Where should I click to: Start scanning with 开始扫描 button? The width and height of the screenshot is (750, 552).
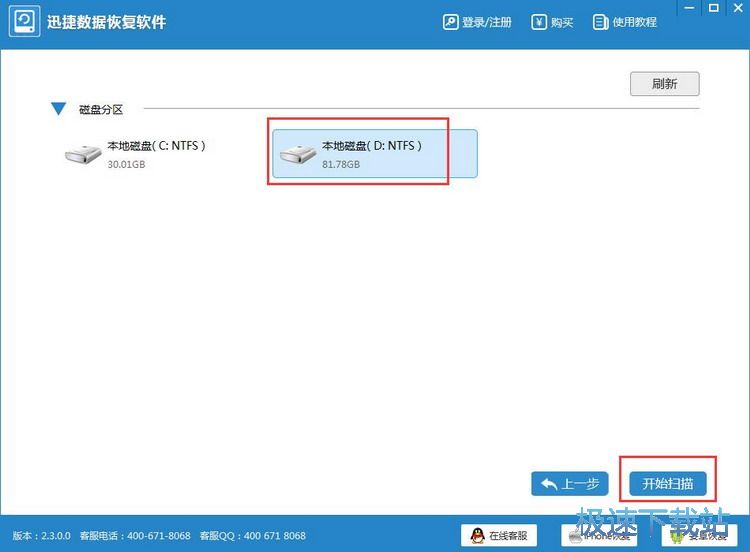(668, 484)
